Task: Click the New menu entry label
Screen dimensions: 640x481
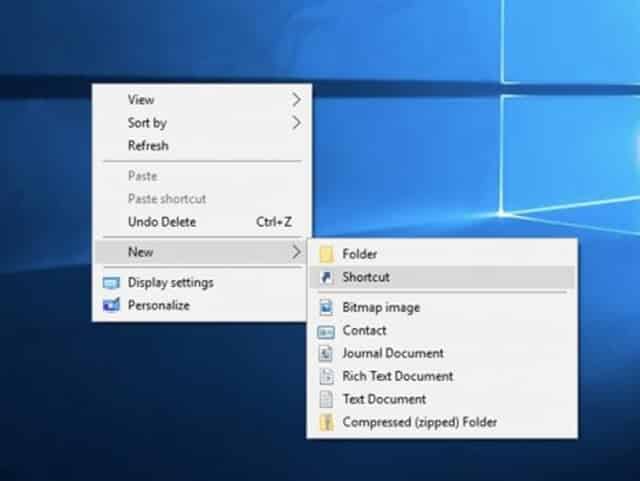Action: click(x=141, y=253)
